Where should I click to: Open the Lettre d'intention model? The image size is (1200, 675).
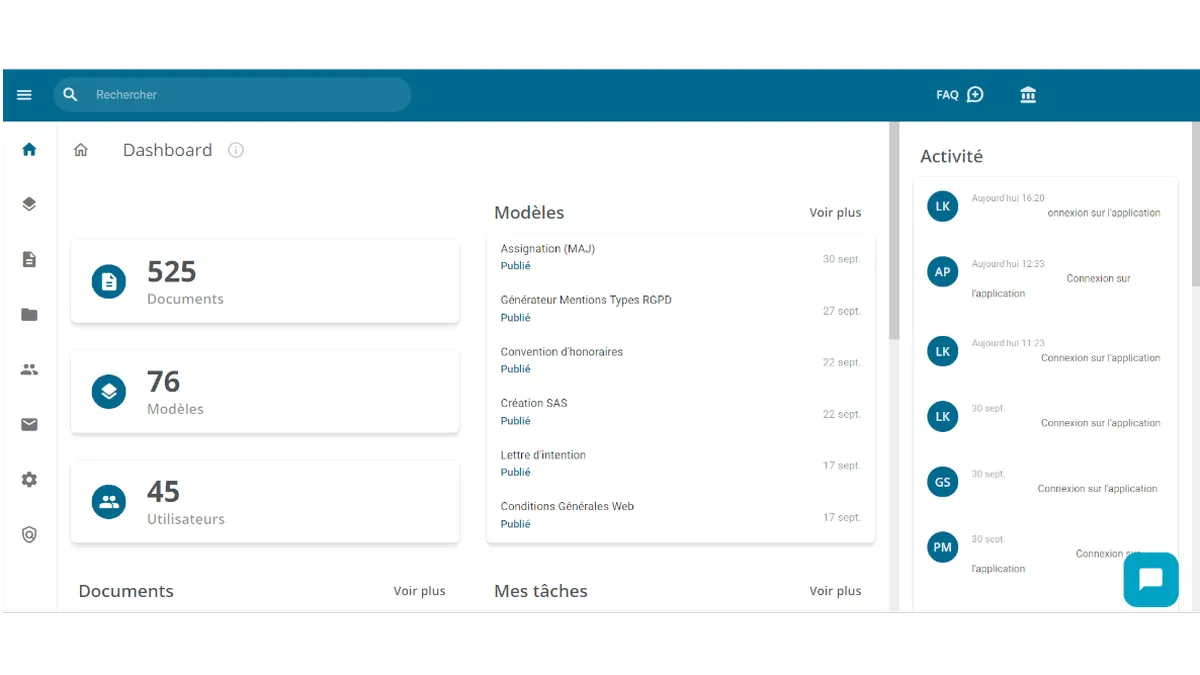point(680,464)
